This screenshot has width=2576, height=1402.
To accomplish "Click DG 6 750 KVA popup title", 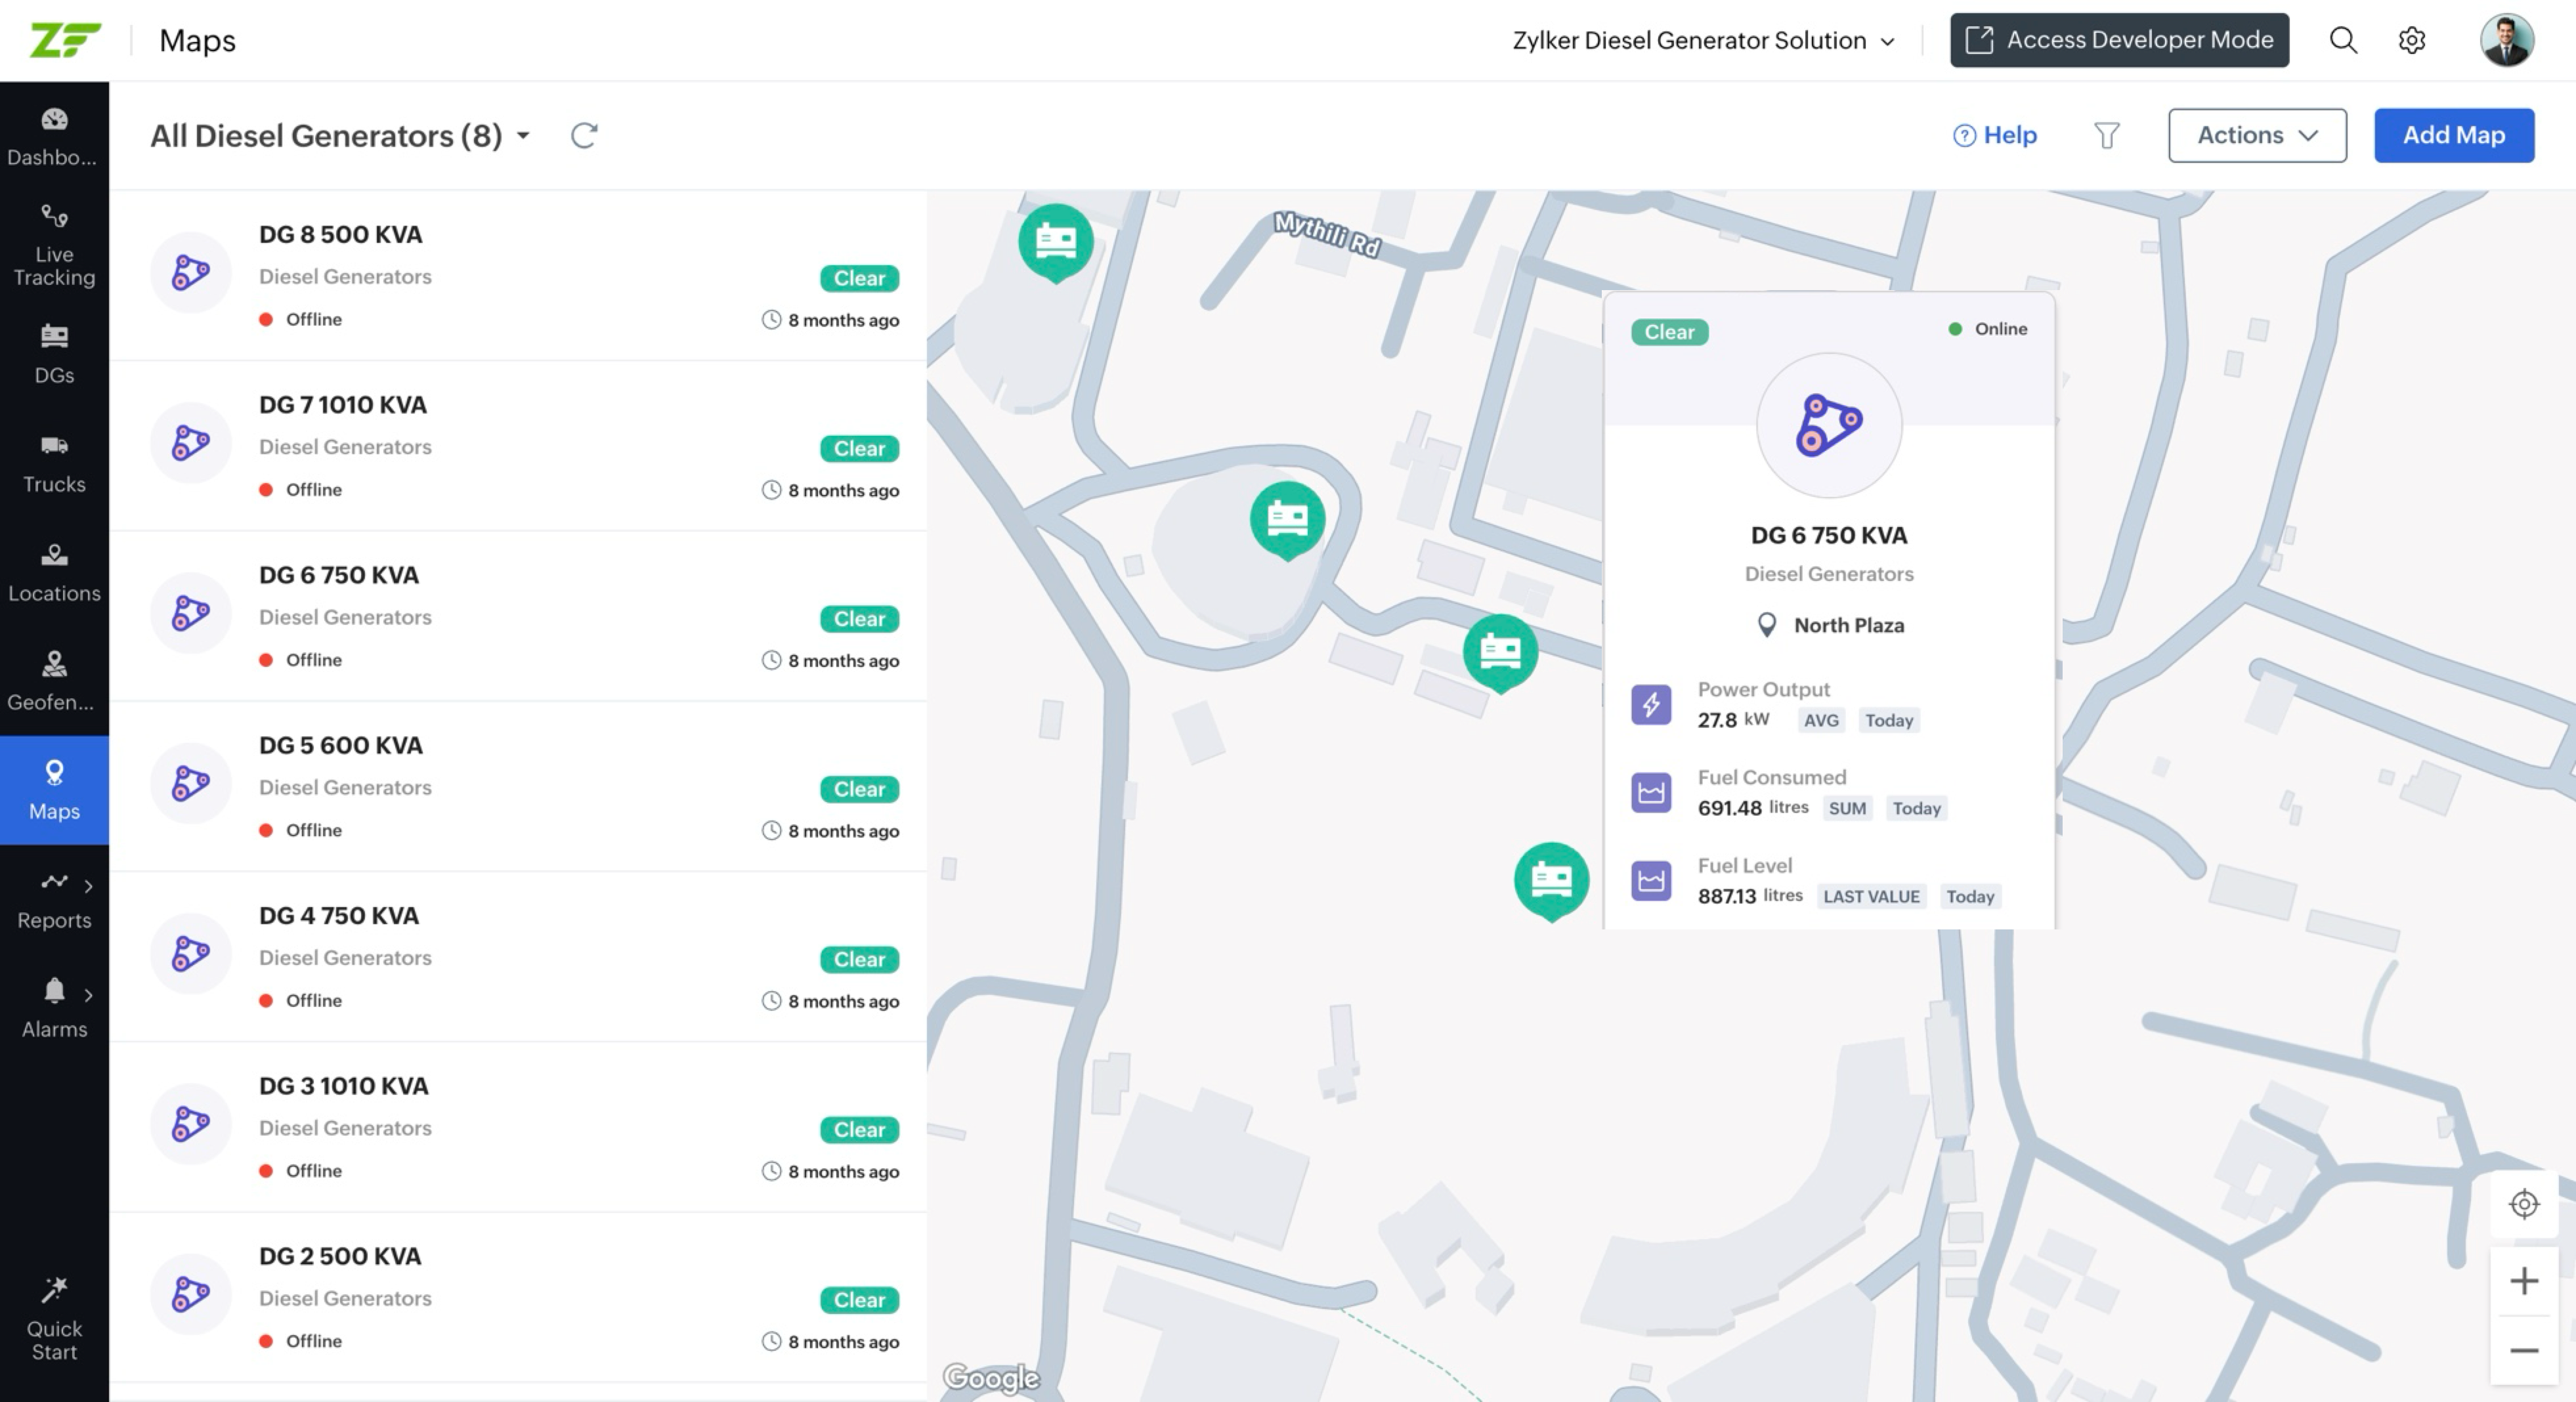I will click(1828, 535).
